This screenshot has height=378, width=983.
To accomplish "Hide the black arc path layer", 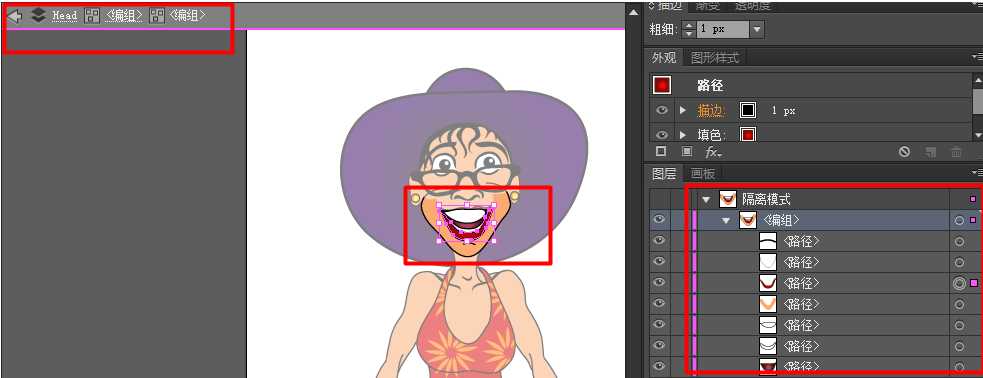I will coord(658,241).
